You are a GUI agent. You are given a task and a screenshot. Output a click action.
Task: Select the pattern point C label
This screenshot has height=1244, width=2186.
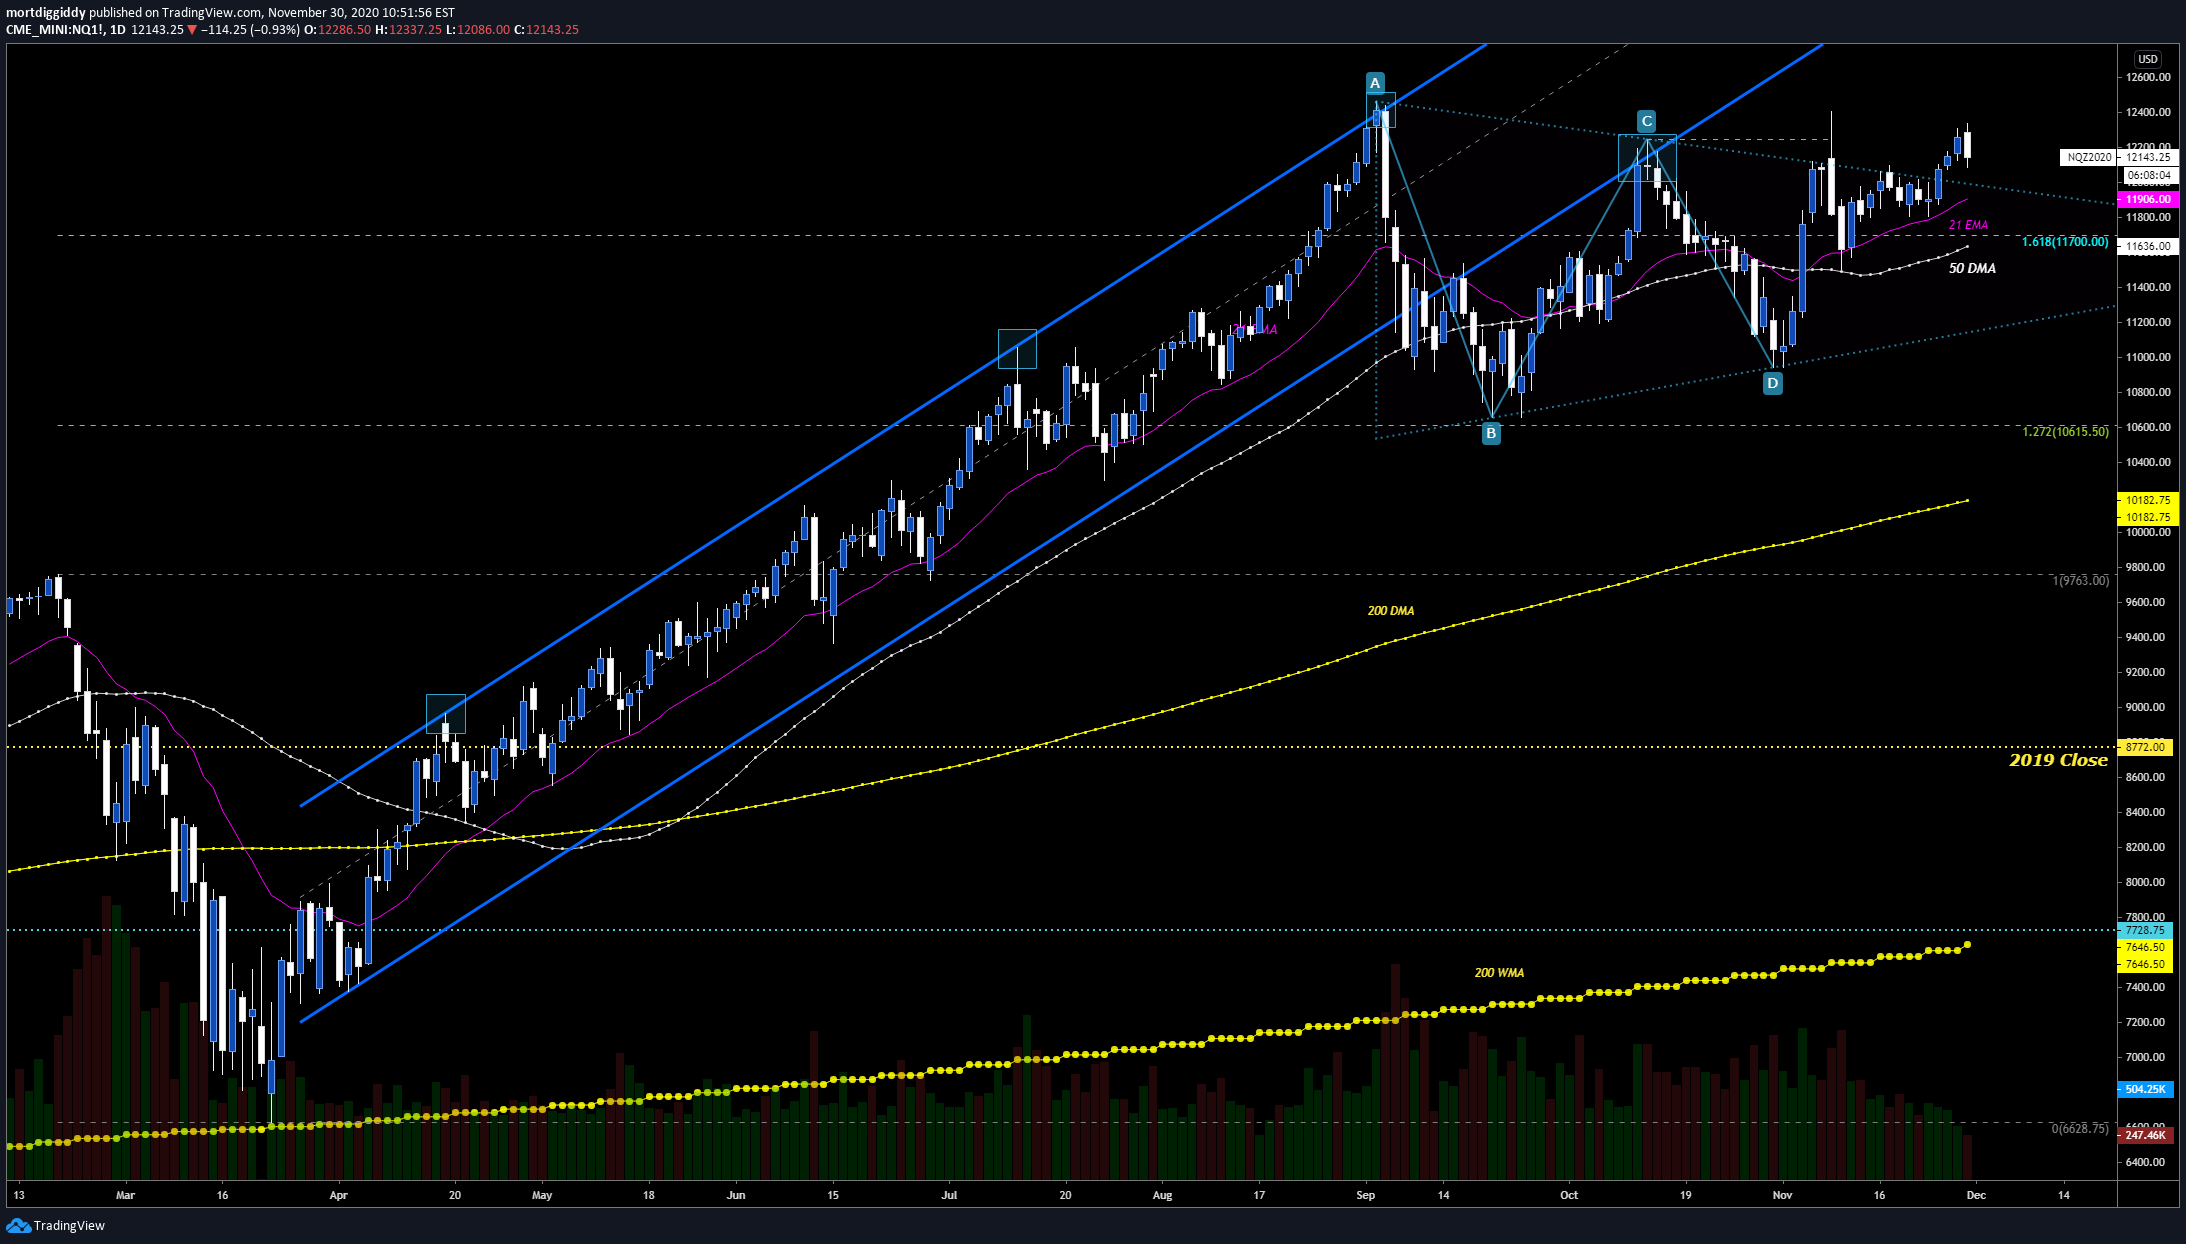point(1647,121)
